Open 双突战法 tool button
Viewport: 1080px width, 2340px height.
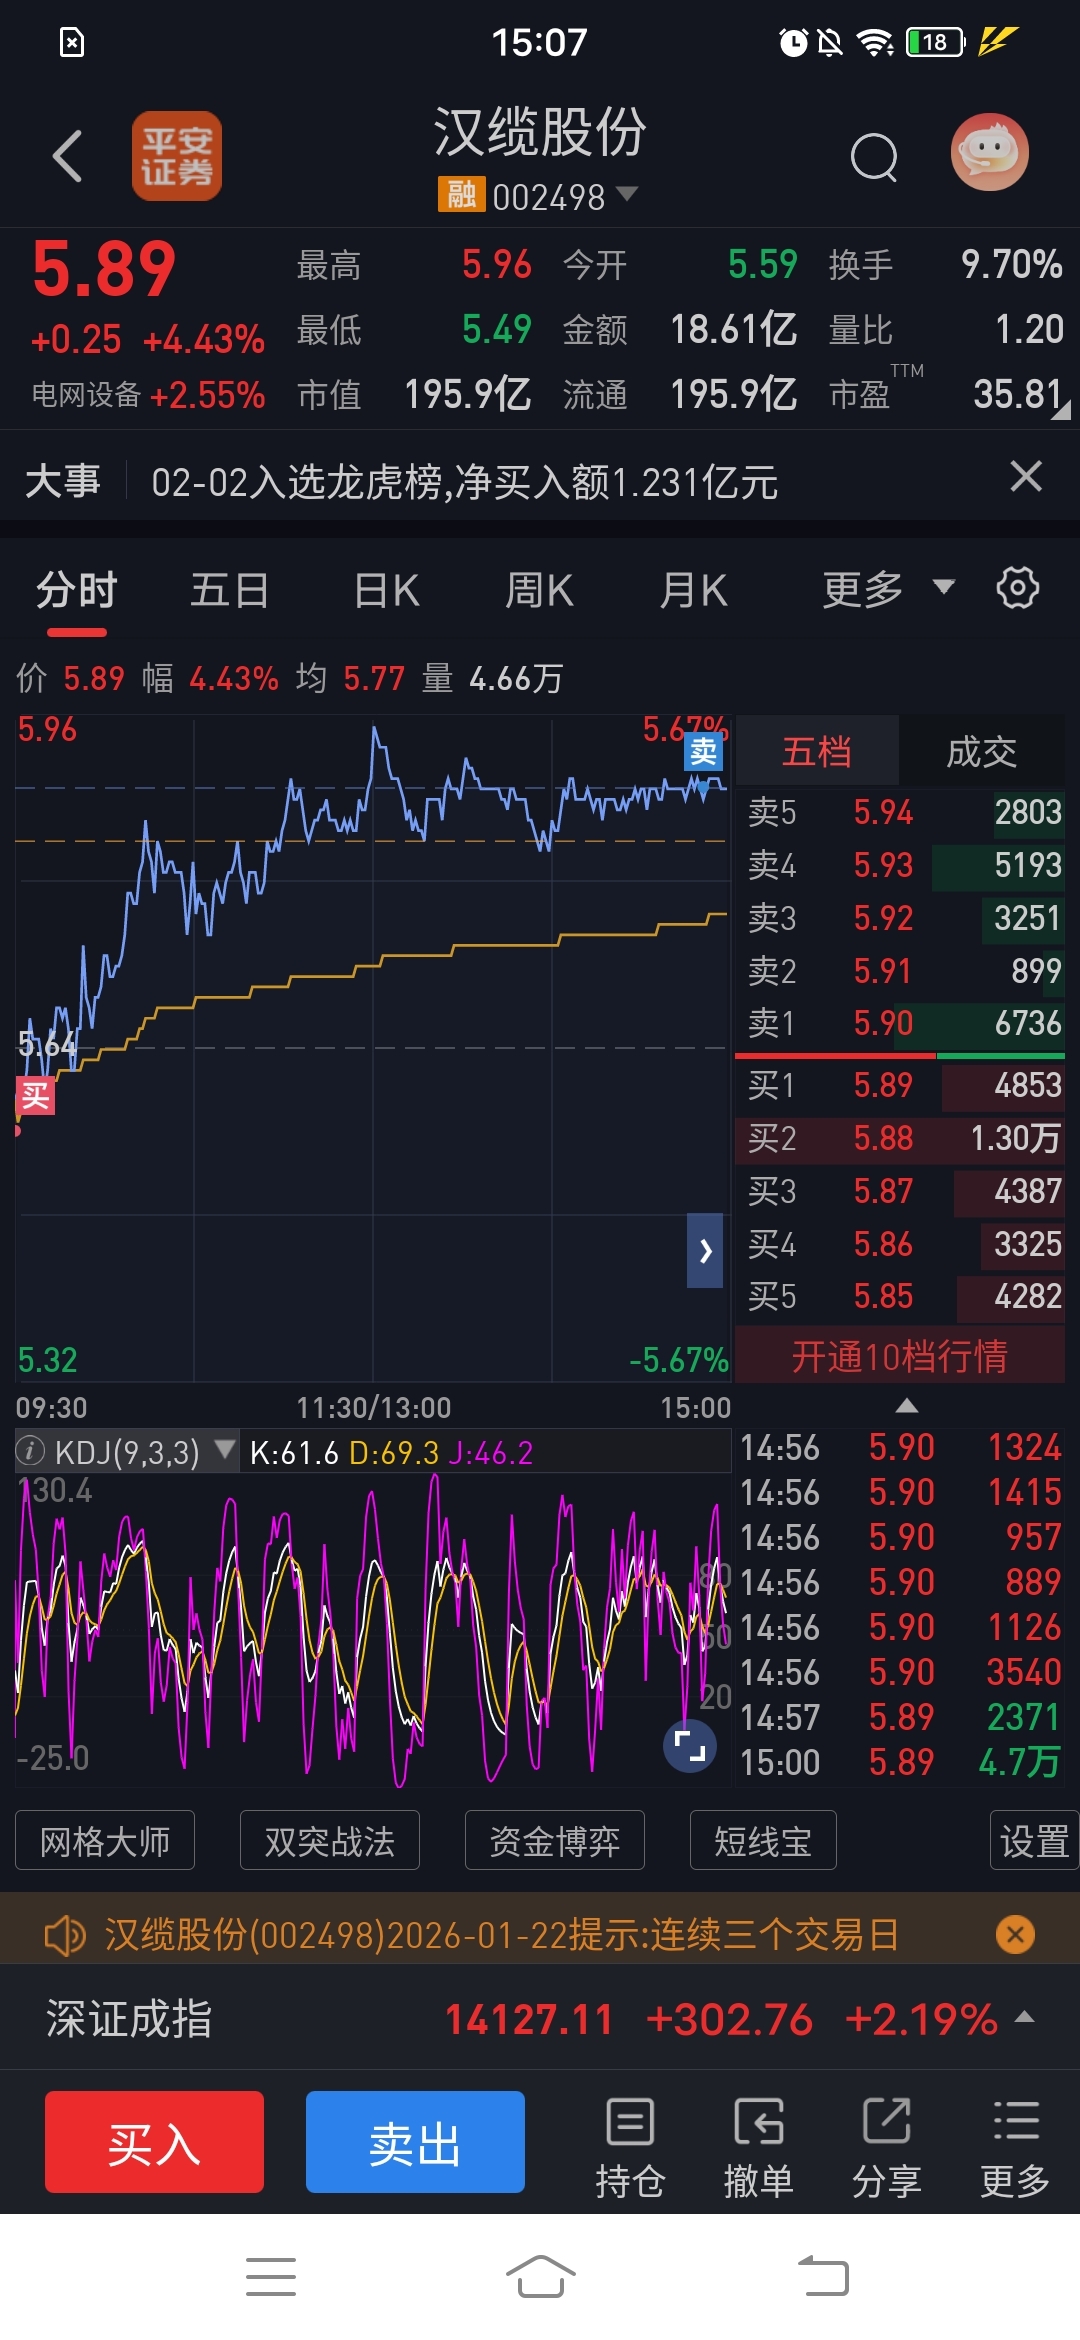point(330,1840)
